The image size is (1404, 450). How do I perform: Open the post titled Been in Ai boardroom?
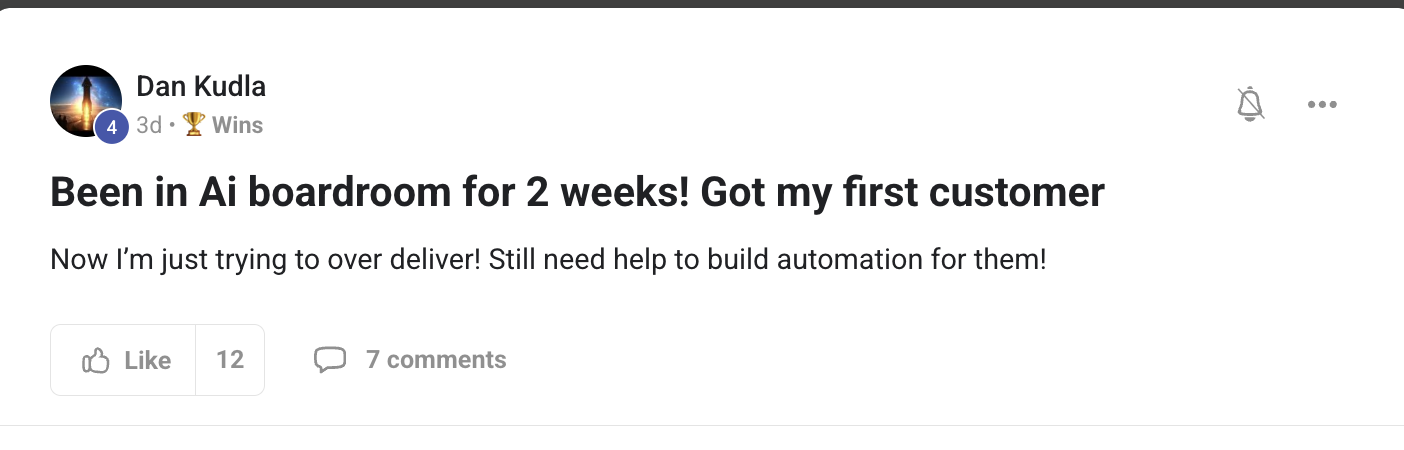pyautogui.click(x=577, y=193)
